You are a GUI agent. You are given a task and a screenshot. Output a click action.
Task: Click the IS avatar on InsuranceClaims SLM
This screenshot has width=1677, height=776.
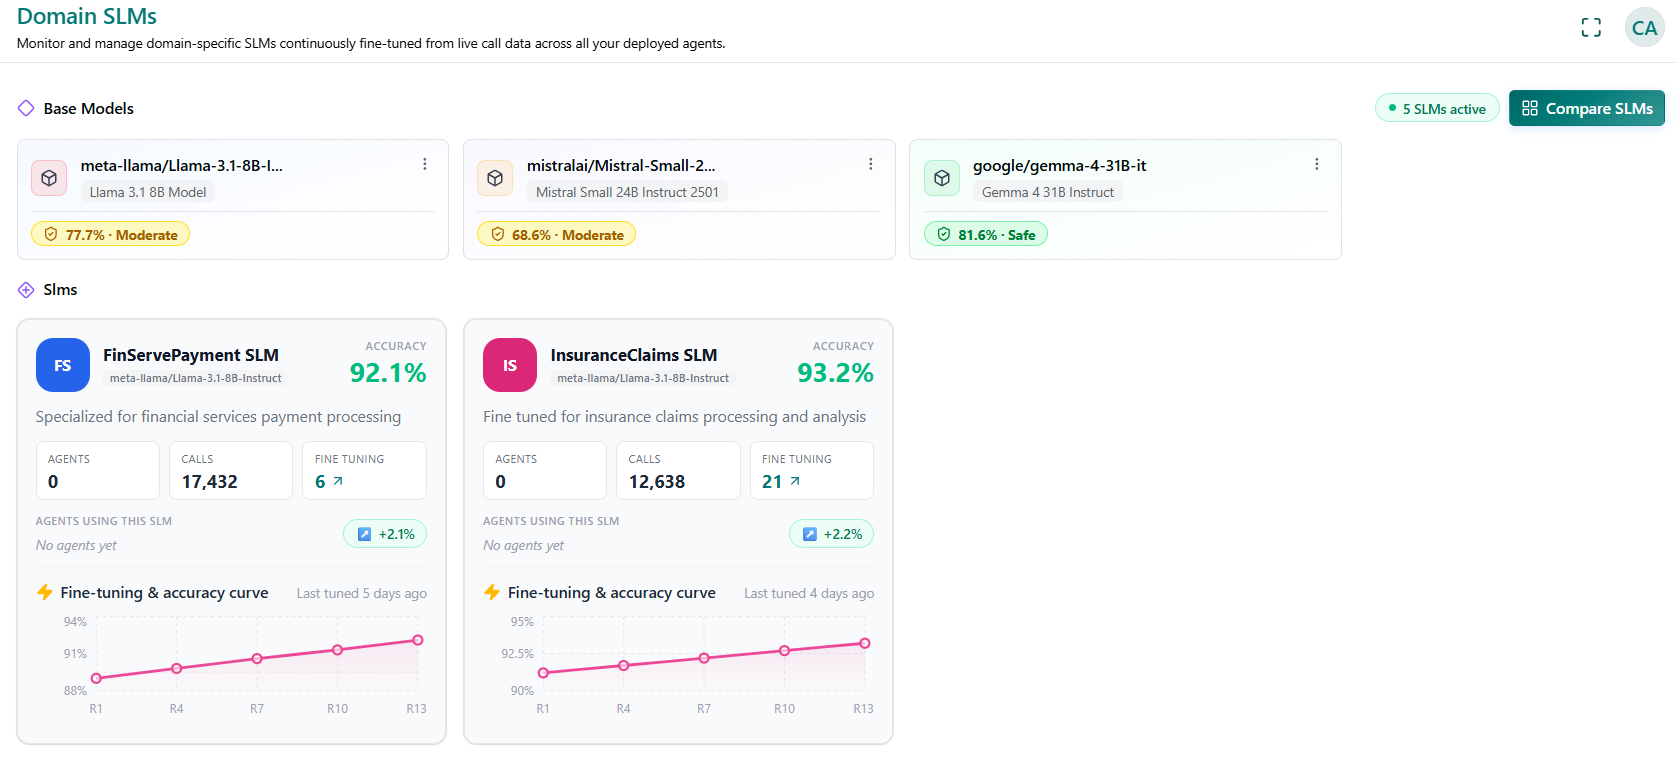510,365
